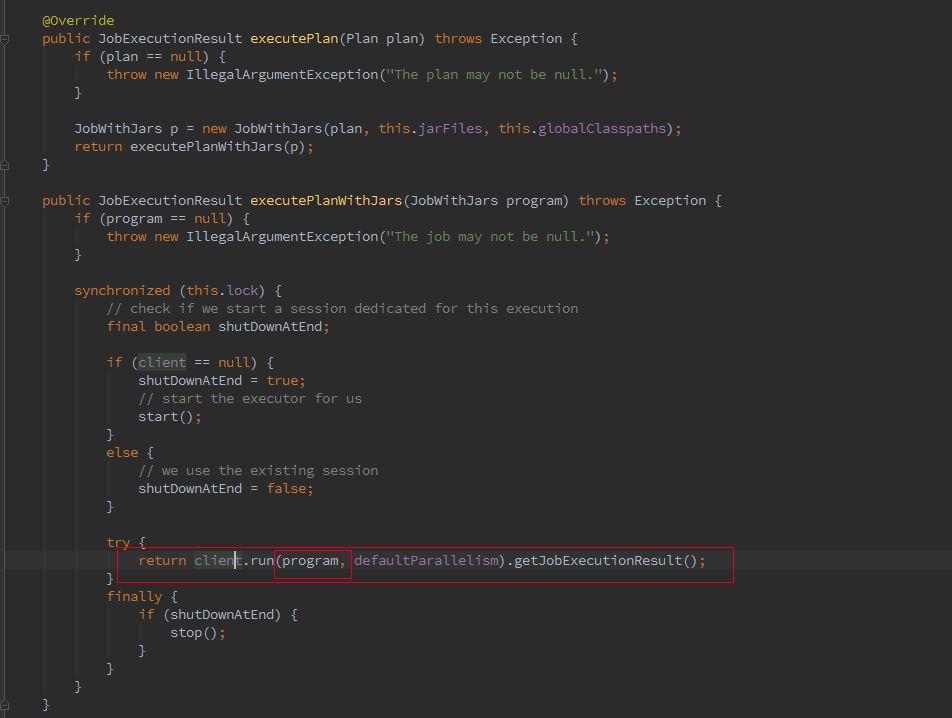
Task: Click the "The plan may not be null." string
Action: (494, 75)
